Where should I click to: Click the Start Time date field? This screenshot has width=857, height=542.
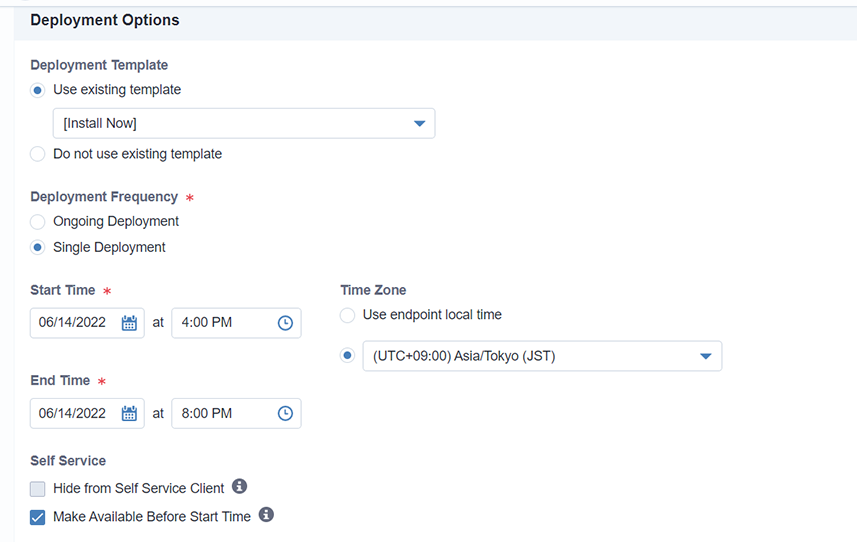coord(74,323)
